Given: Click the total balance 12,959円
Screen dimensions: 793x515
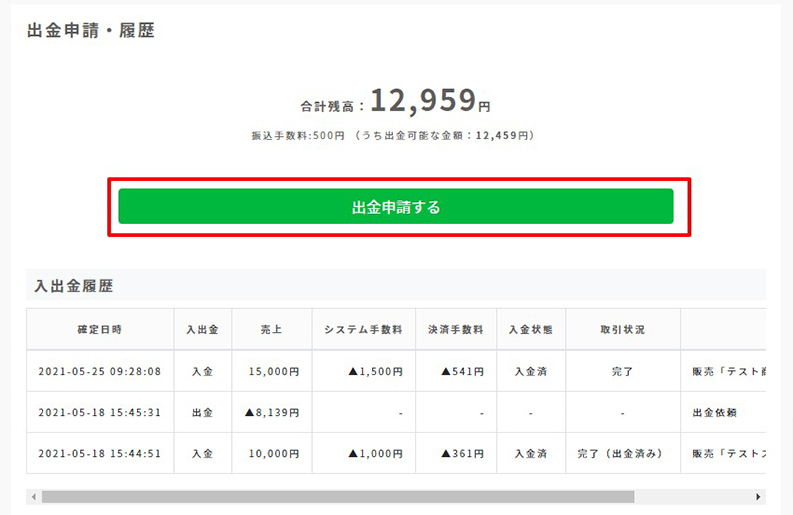Looking at the screenshot, I should click(430, 100).
